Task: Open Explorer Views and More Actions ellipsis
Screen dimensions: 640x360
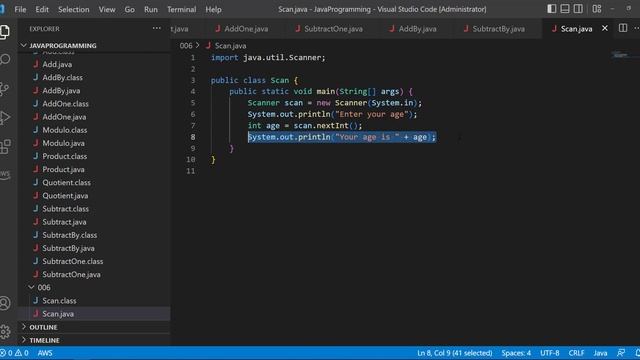Action: point(157,28)
